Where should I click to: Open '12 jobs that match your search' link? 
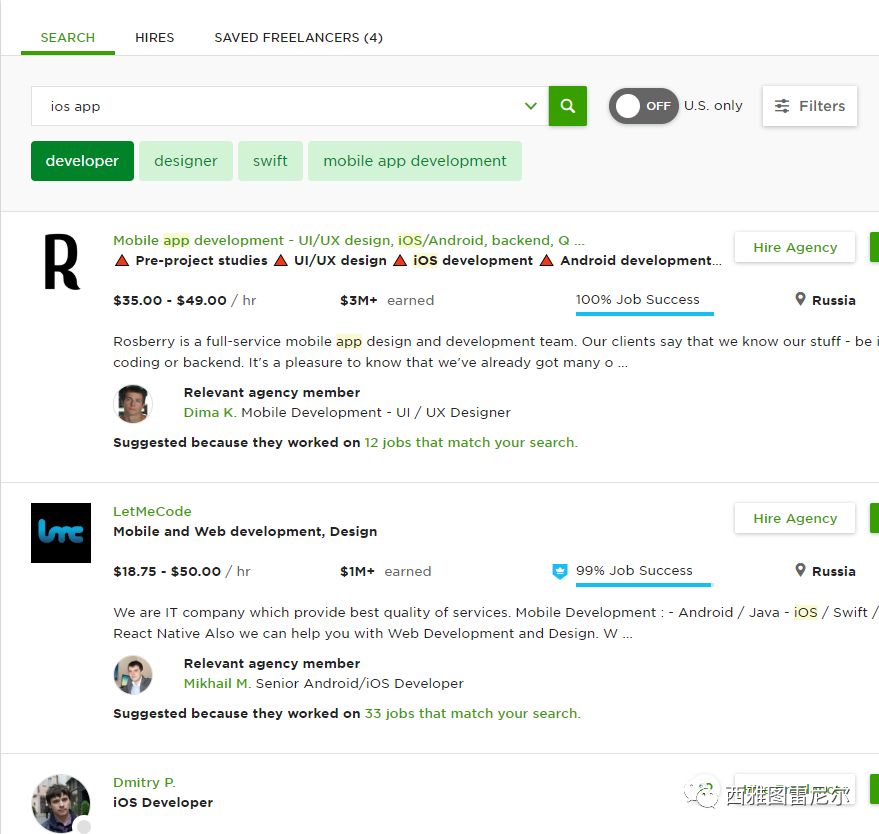coord(471,443)
